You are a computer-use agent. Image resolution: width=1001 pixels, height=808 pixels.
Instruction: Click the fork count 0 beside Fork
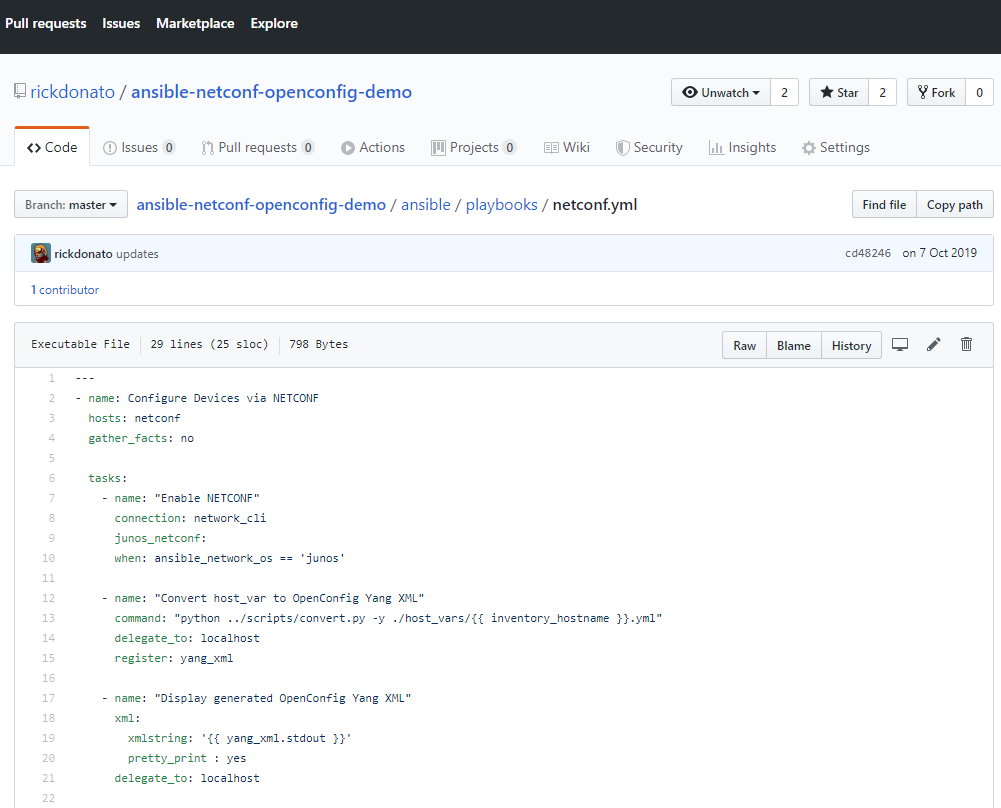(x=979, y=93)
